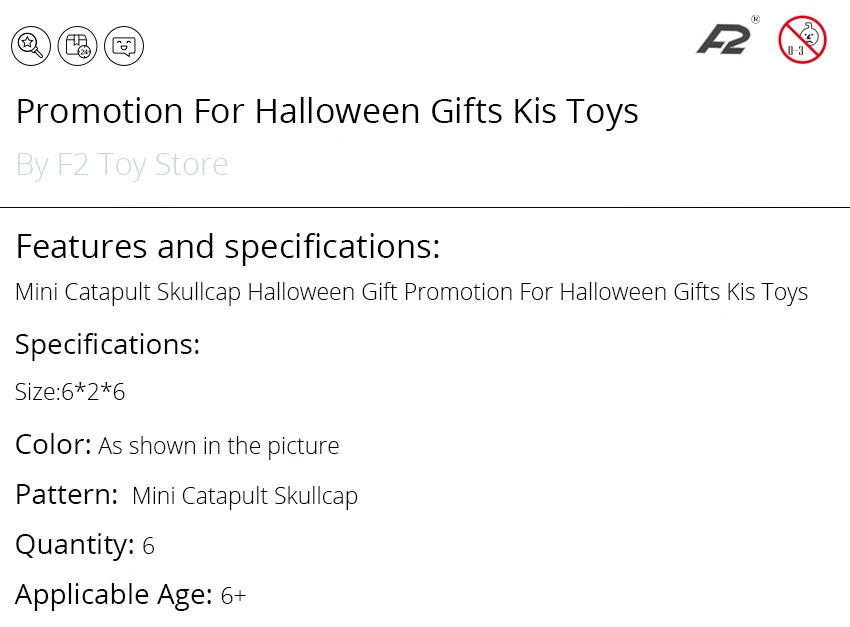850x627 pixels.
Task: Click the F2 brand logo
Action: click(x=723, y=40)
